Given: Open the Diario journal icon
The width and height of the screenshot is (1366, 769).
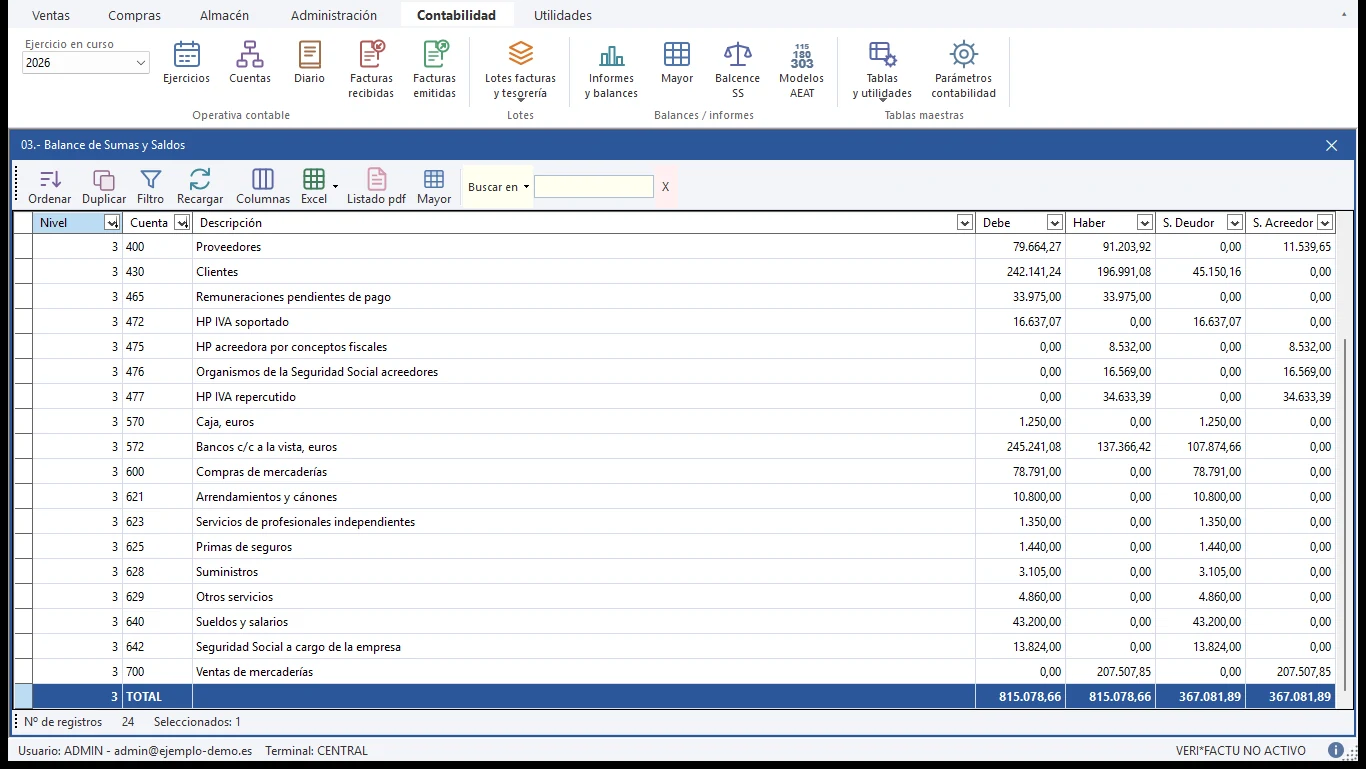Looking at the screenshot, I should point(309,62).
